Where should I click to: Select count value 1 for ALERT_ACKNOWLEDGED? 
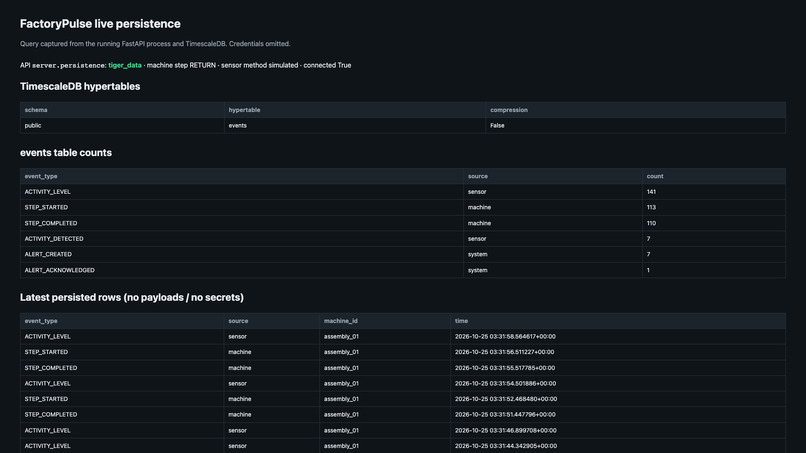648,270
